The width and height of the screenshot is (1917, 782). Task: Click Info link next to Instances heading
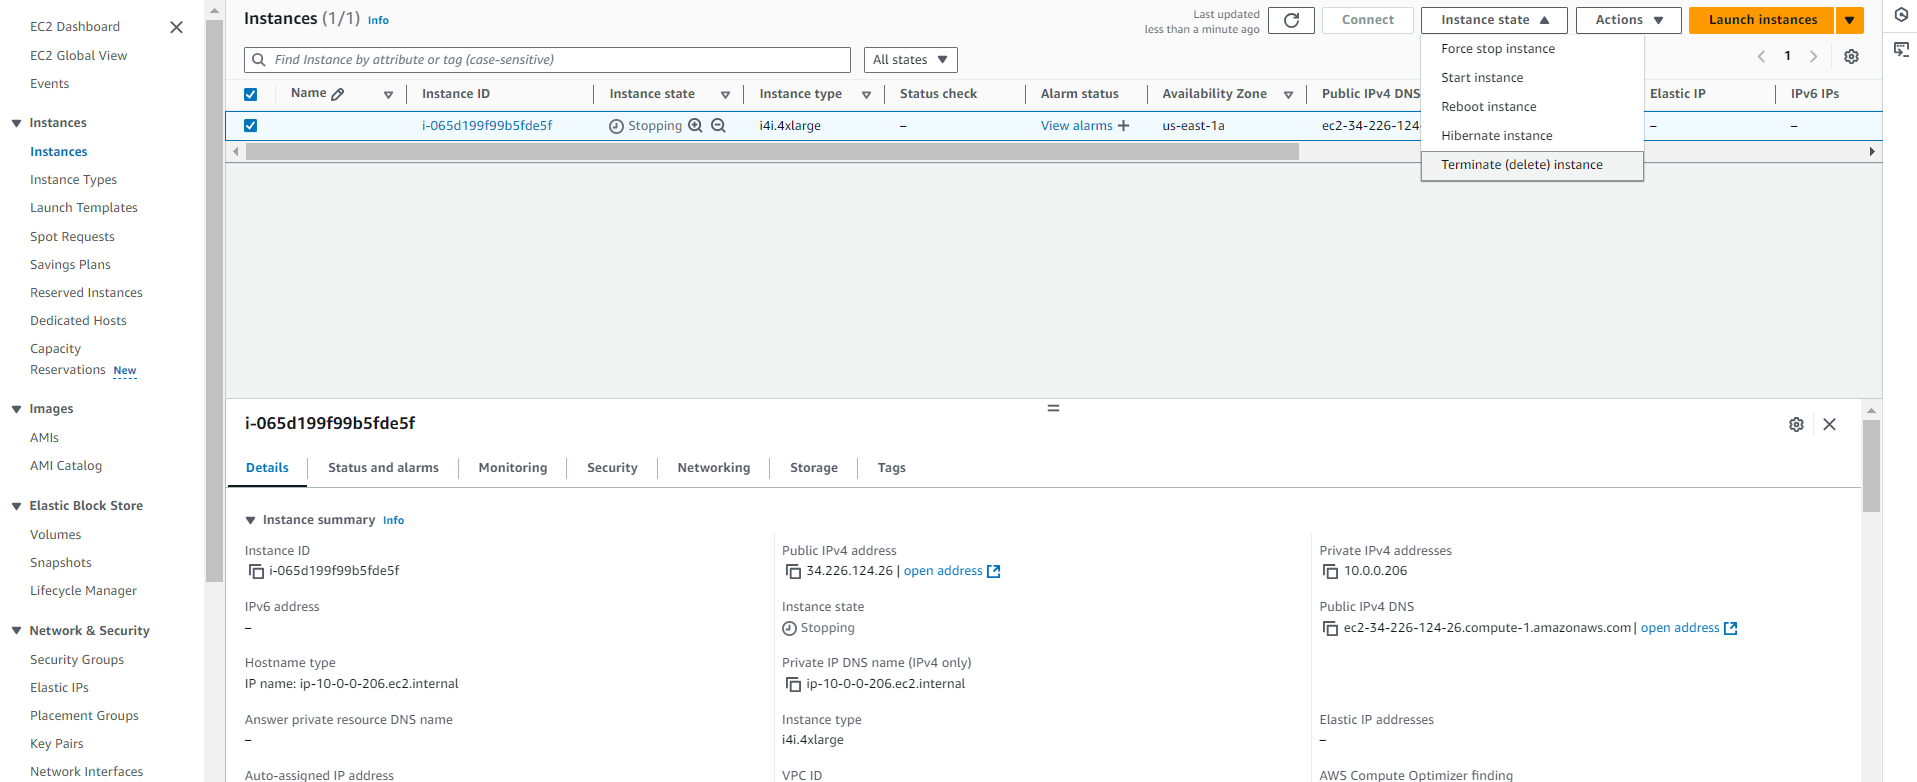(378, 20)
